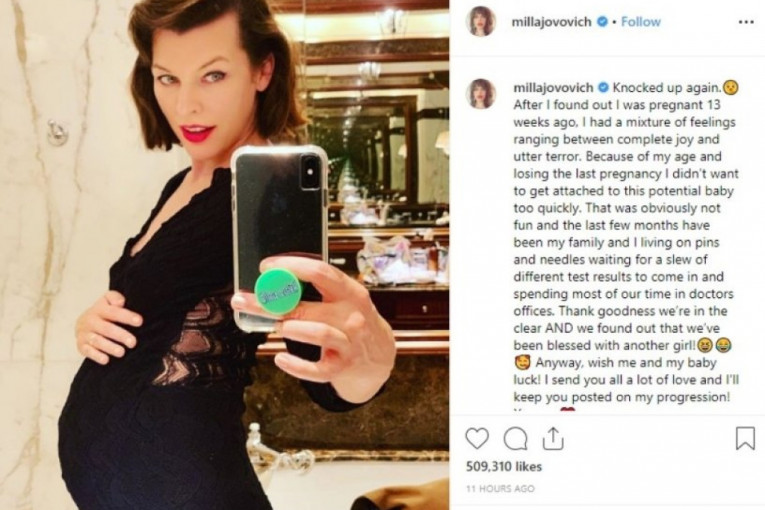Click the verified badge beside header username
Image resolution: width=765 pixels, height=510 pixels.
pyautogui.click(x=603, y=22)
